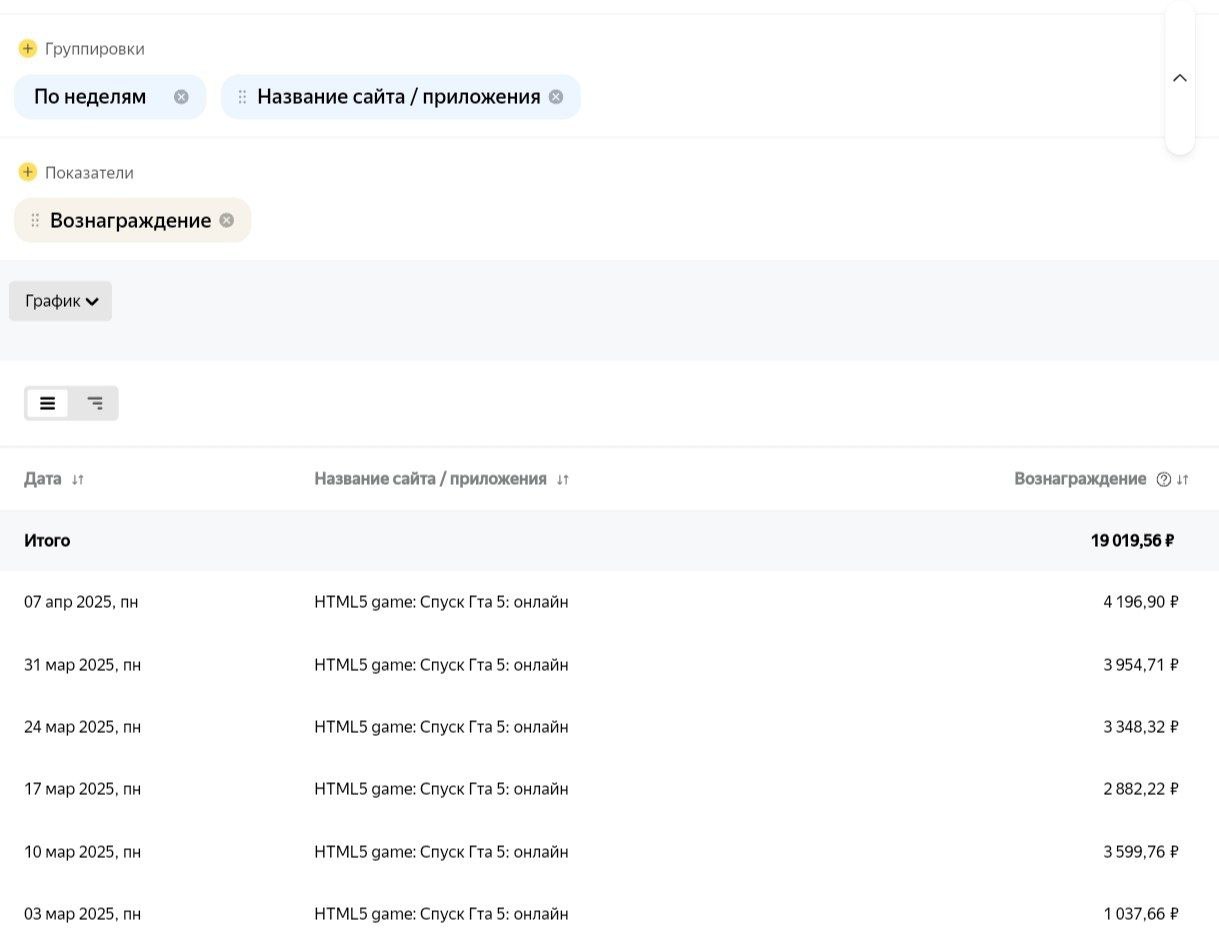Sort table by Дата column arrows

click(78, 479)
